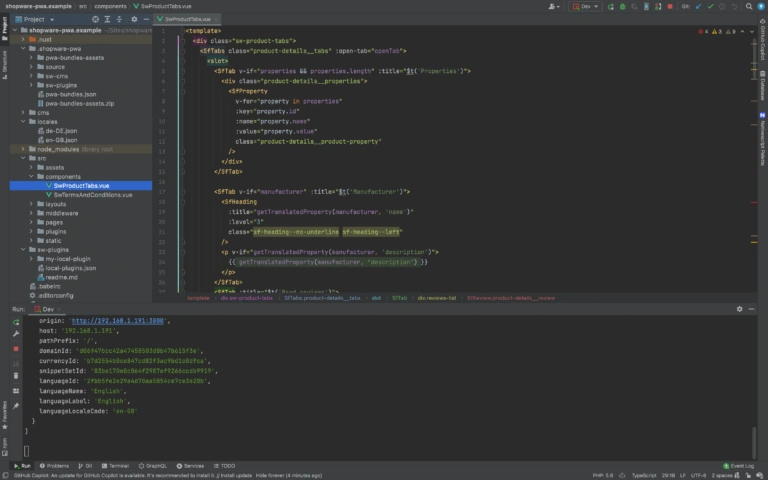This screenshot has height=480, width=768.
Task: Click Project panel settings gear icon
Action: click(x=133, y=19)
